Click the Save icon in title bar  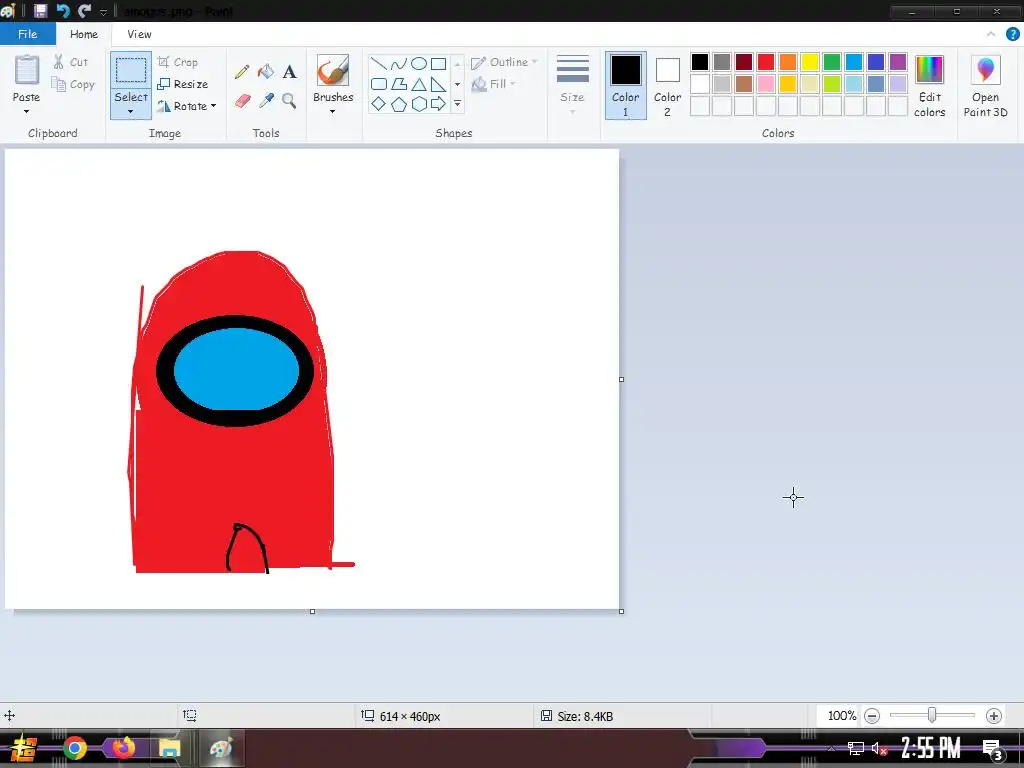[x=40, y=11]
